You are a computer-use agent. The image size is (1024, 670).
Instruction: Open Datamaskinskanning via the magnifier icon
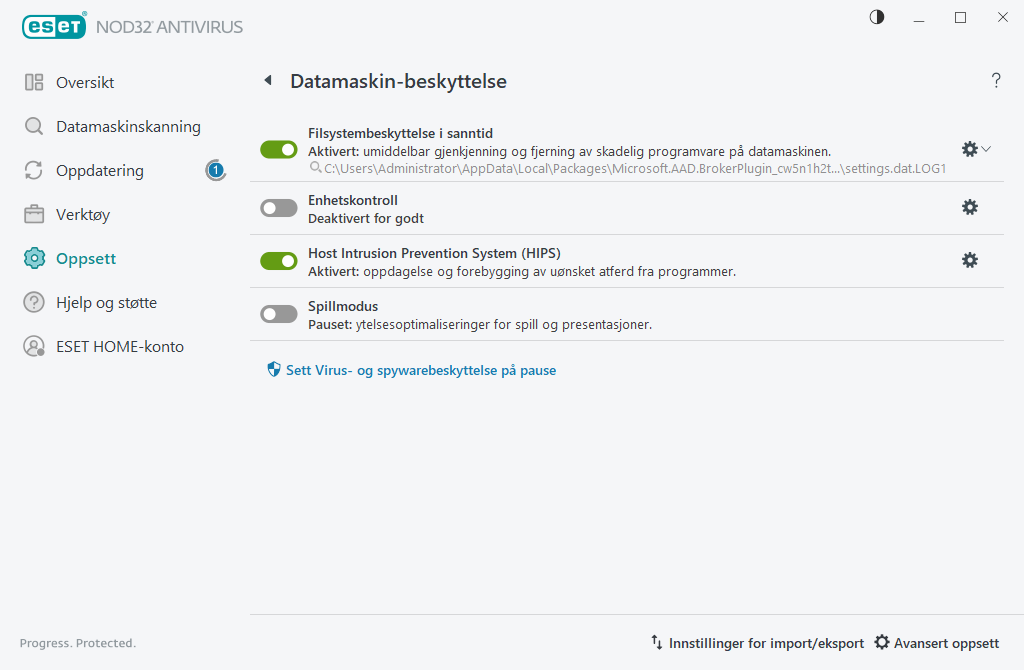click(33, 126)
